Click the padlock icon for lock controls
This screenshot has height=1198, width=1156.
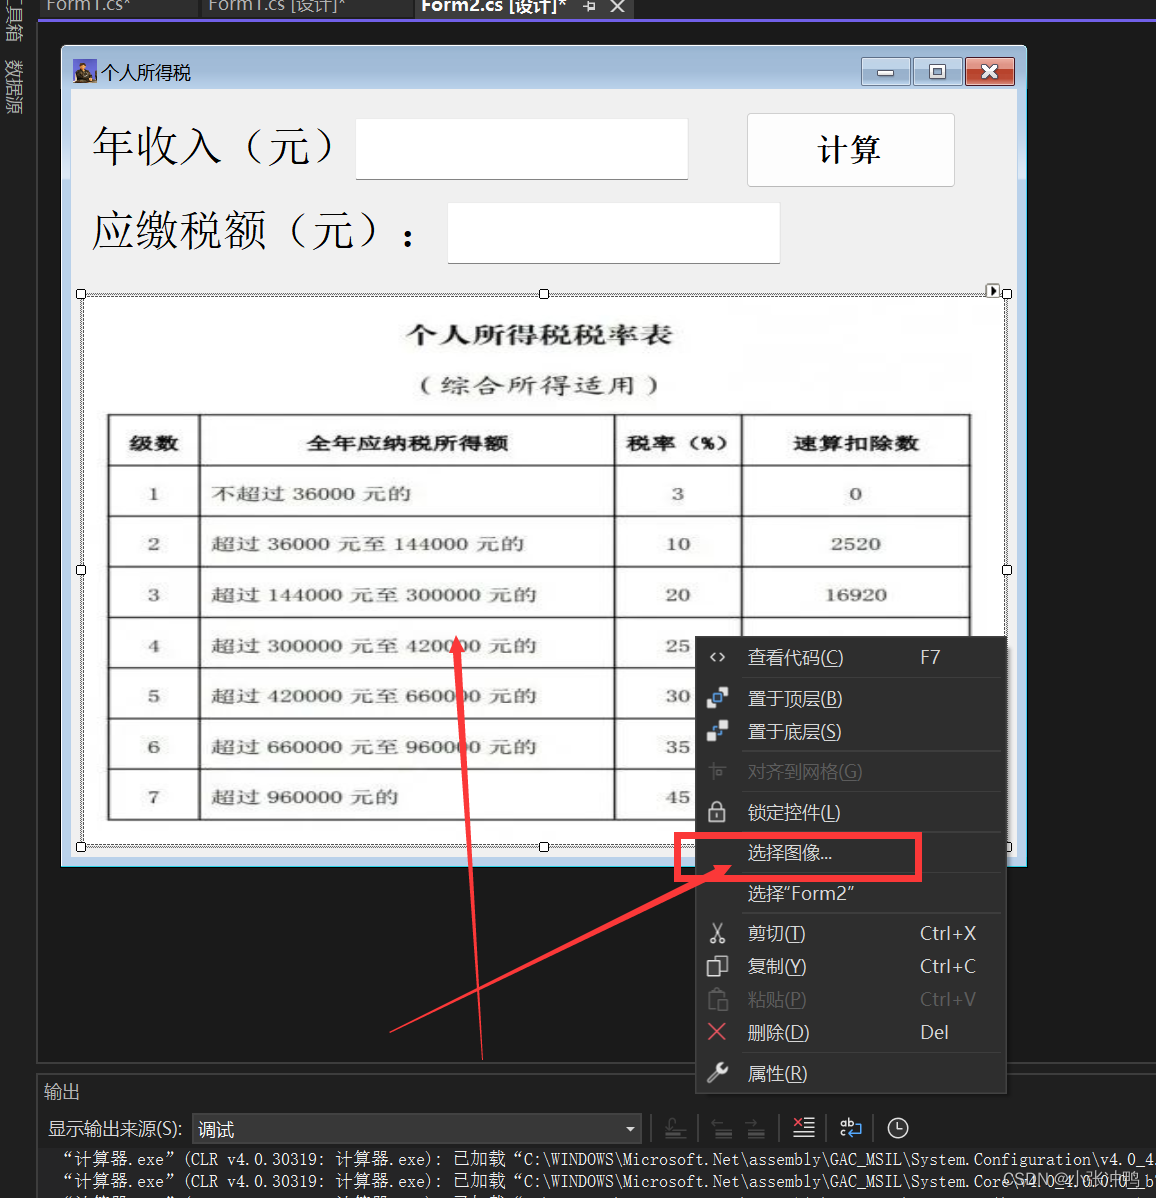(717, 811)
